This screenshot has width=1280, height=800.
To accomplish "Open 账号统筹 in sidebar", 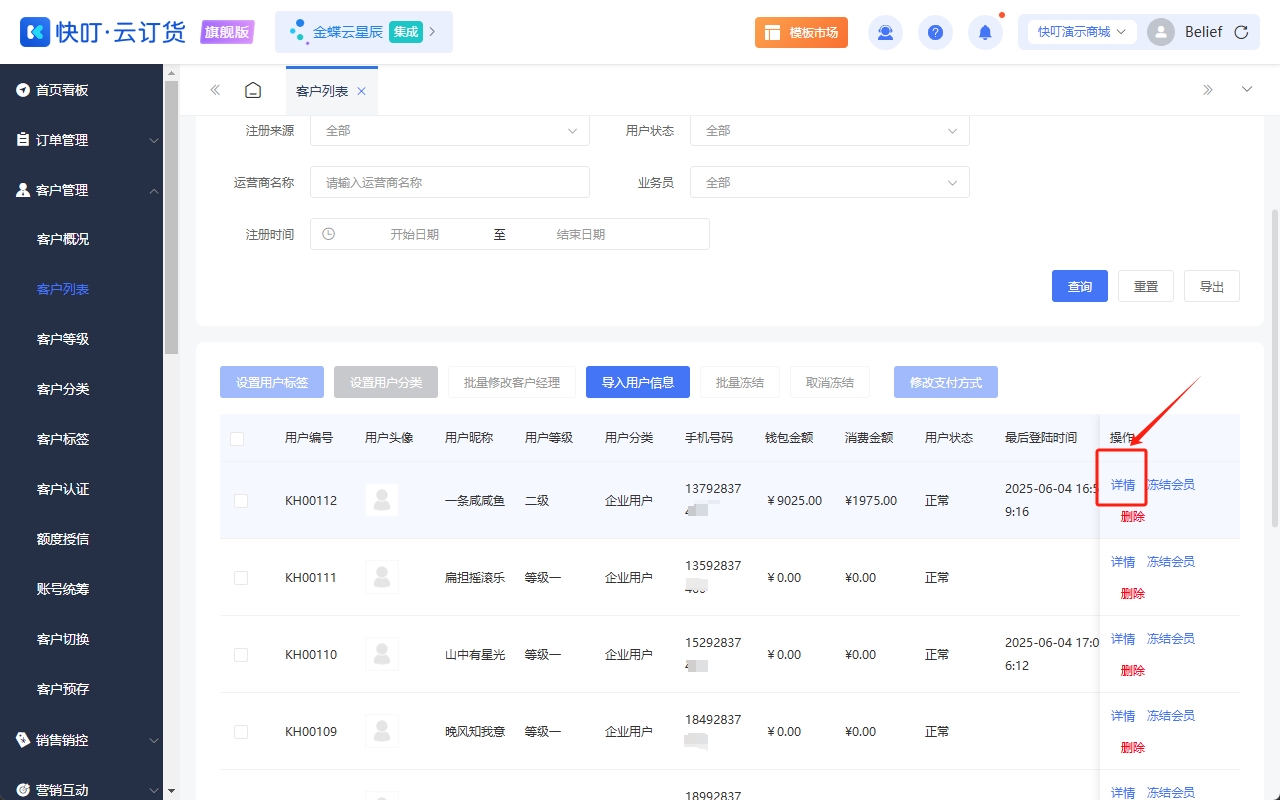I will (63, 589).
